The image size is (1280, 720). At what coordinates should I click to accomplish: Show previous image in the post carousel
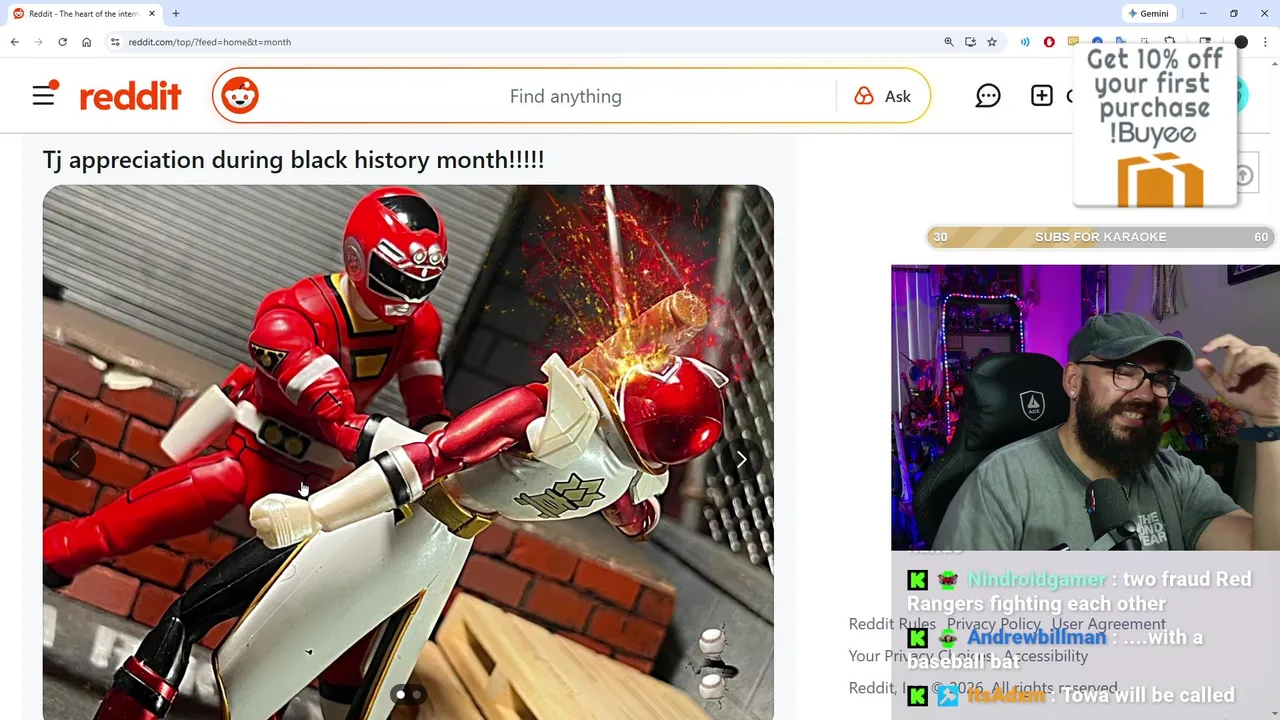pyautogui.click(x=74, y=459)
